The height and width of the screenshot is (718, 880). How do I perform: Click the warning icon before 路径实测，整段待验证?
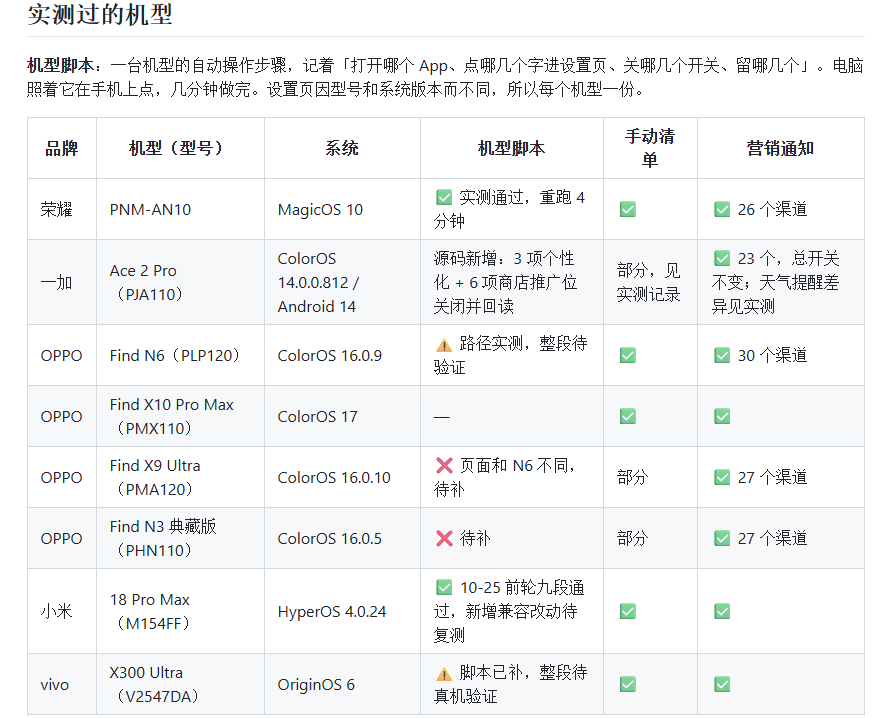tap(443, 344)
